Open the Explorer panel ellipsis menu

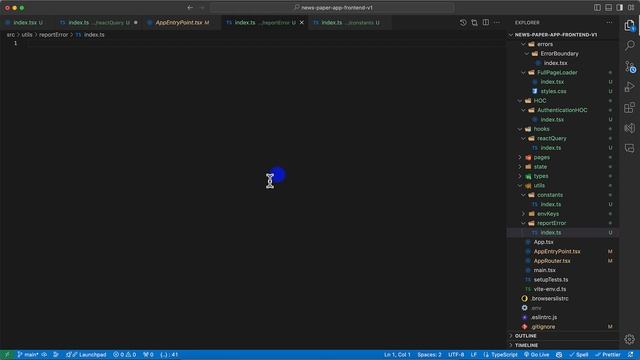tap(609, 22)
